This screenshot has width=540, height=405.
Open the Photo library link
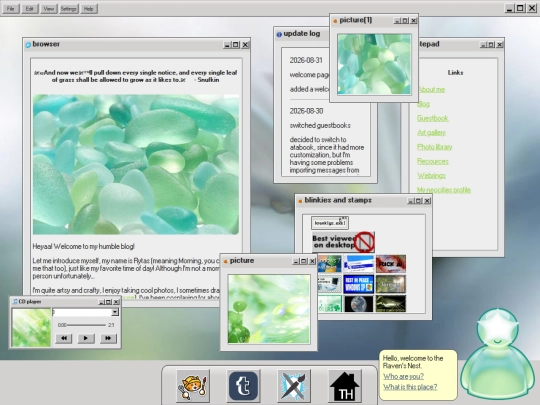(x=435, y=147)
